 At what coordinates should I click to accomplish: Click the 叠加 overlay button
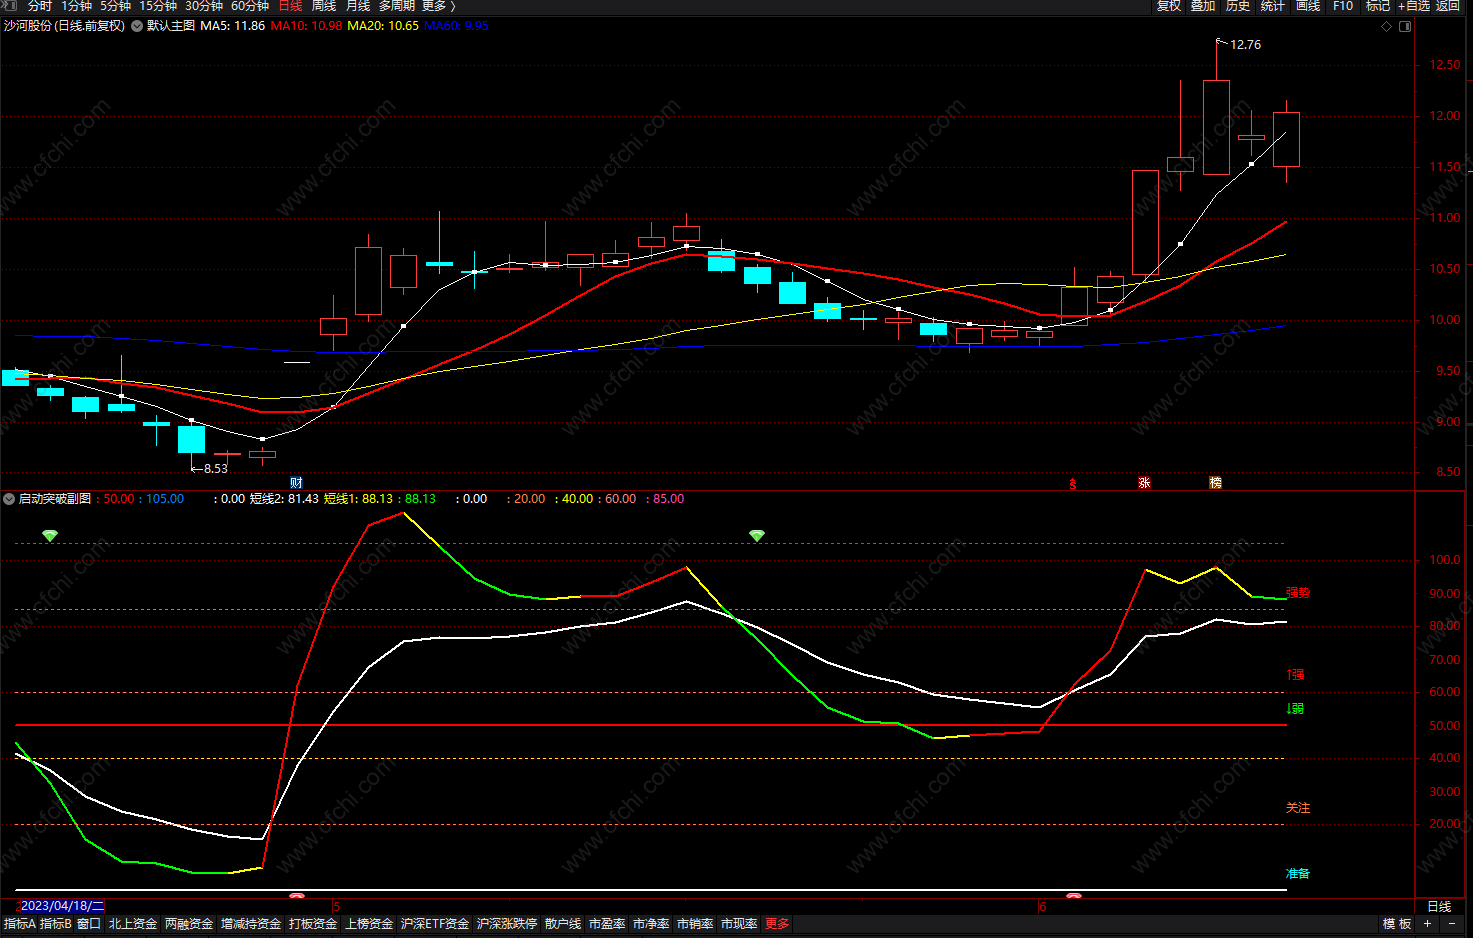pyautogui.click(x=1203, y=6)
